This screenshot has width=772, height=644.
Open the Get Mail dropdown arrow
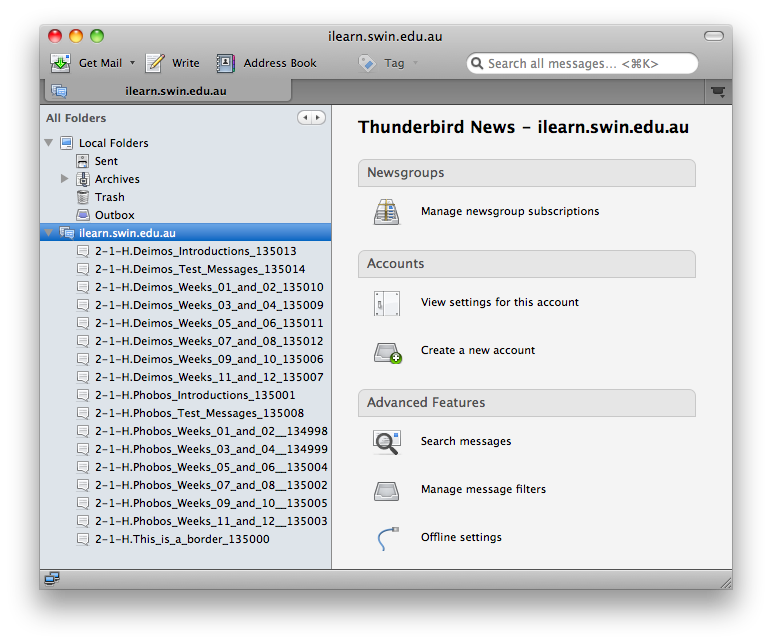[132, 63]
